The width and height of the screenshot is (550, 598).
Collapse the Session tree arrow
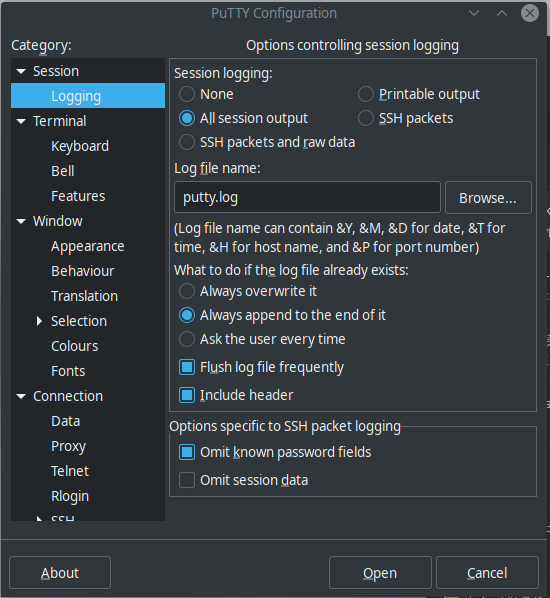(21, 71)
